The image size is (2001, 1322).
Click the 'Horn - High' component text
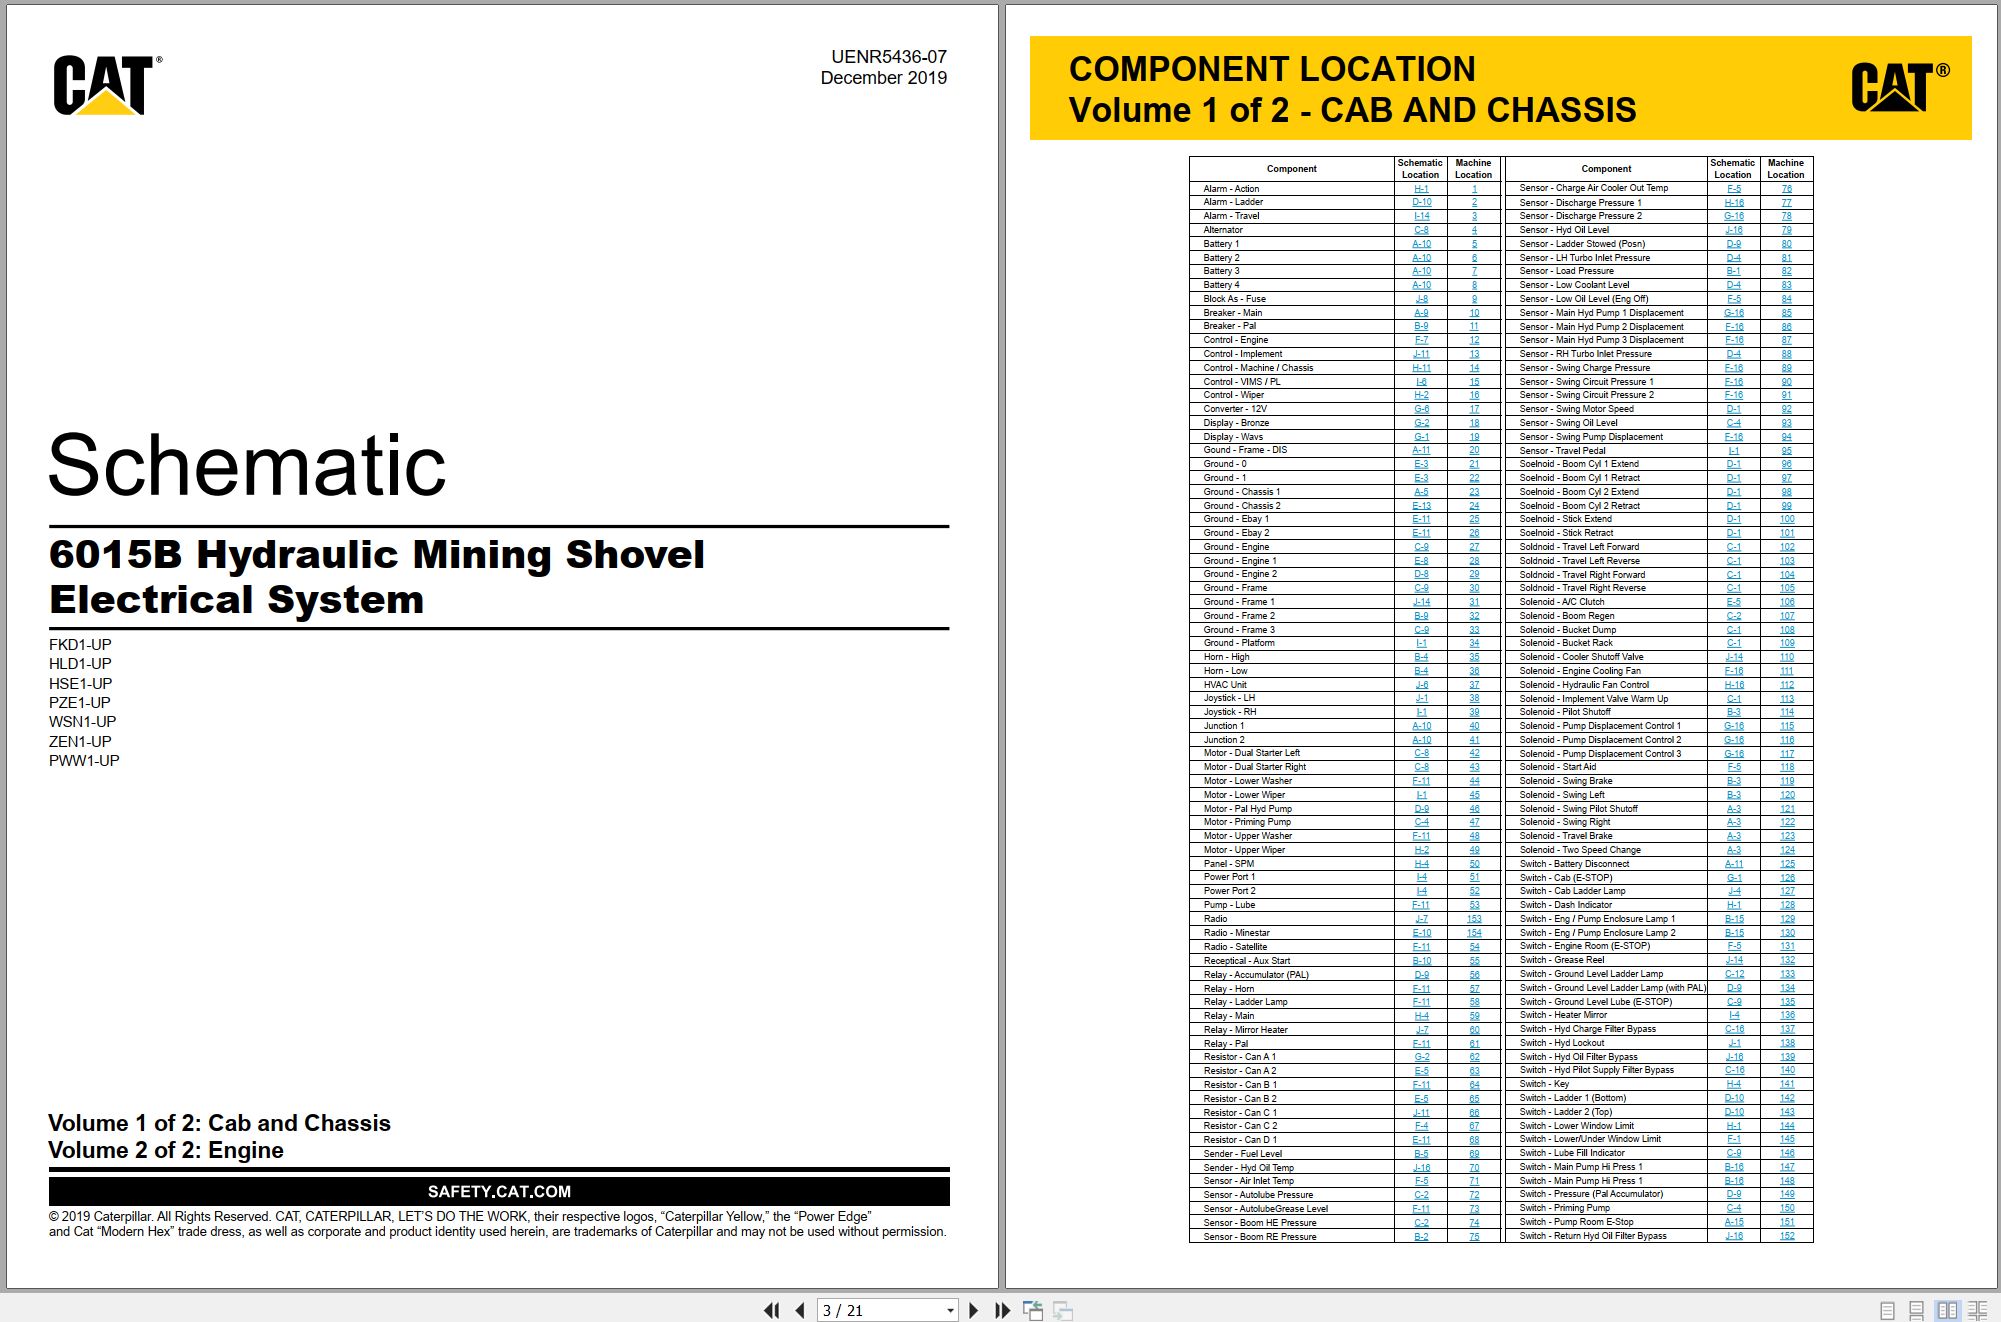[x=1226, y=657]
